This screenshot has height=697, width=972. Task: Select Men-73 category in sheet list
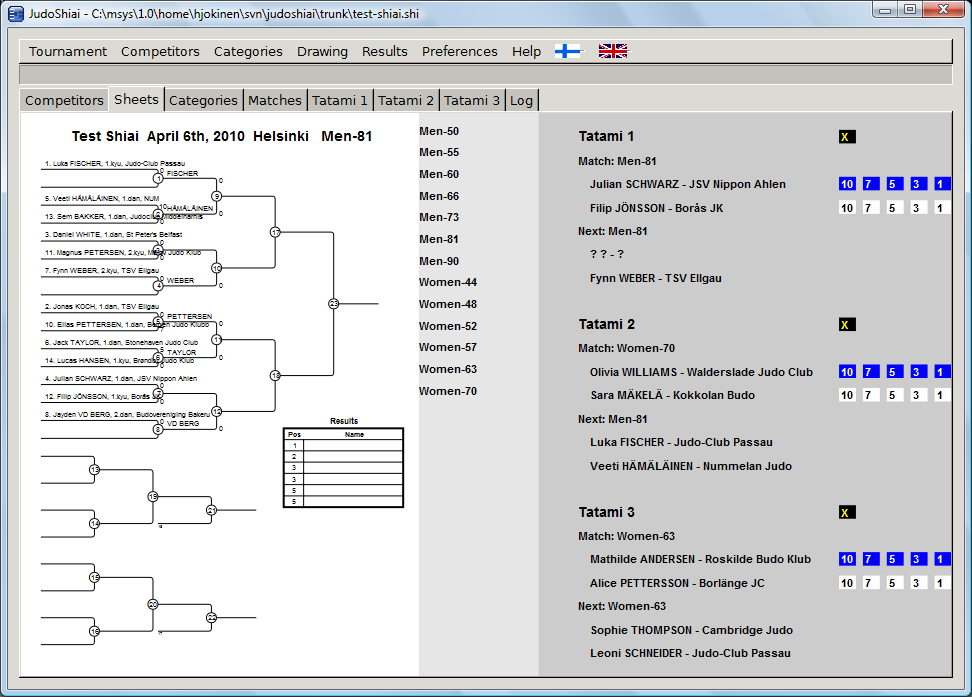tap(439, 217)
